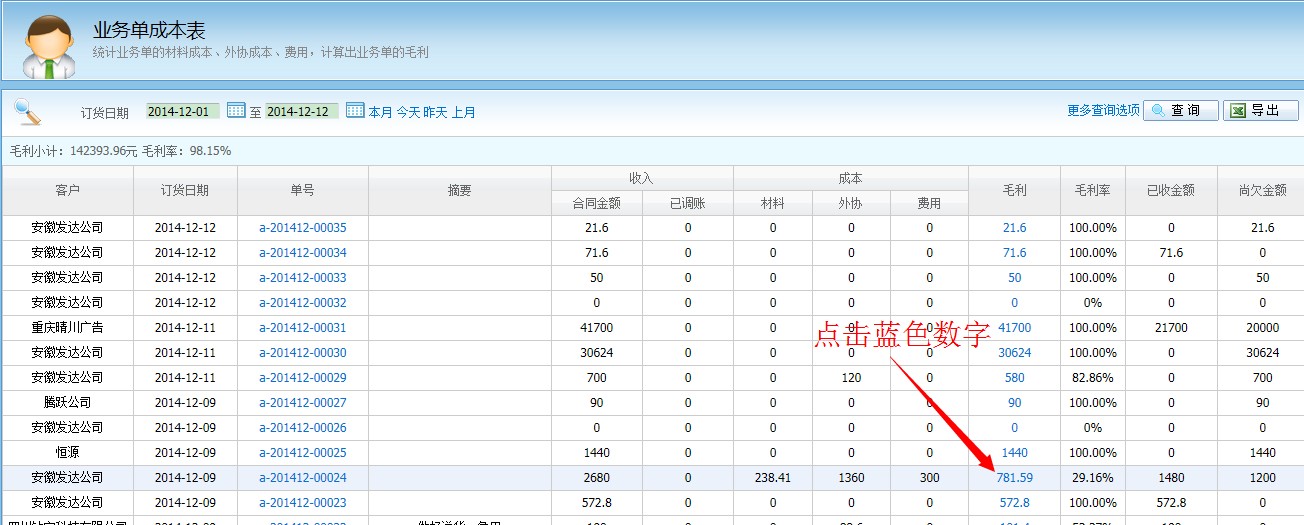This screenshot has width=1304, height=525.
Task: Select the 昨天 quick date filter
Action: pyautogui.click(x=435, y=112)
